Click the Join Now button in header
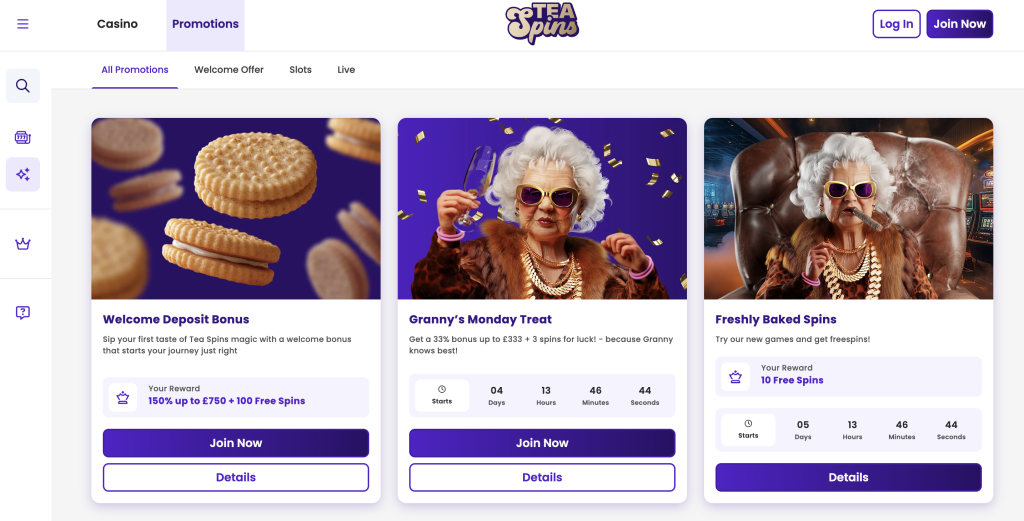The height and width of the screenshot is (521, 1024). (x=959, y=24)
